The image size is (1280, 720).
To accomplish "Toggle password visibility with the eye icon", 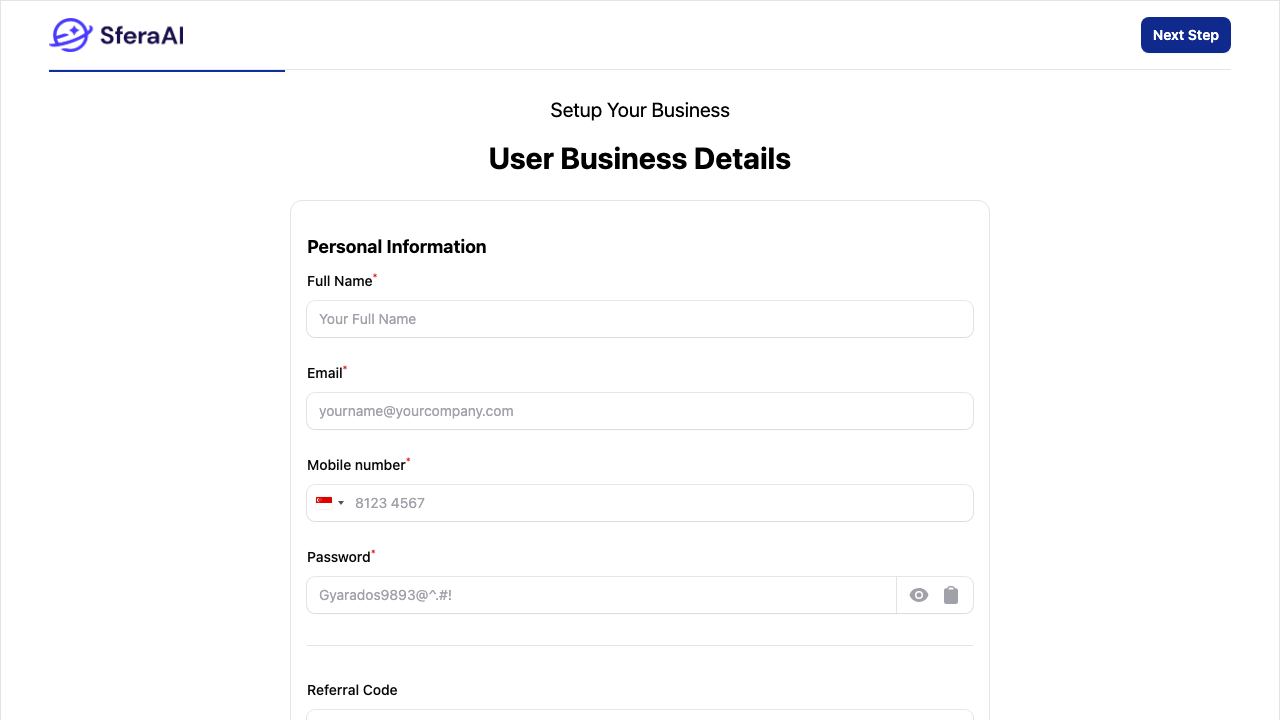I will [919, 595].
